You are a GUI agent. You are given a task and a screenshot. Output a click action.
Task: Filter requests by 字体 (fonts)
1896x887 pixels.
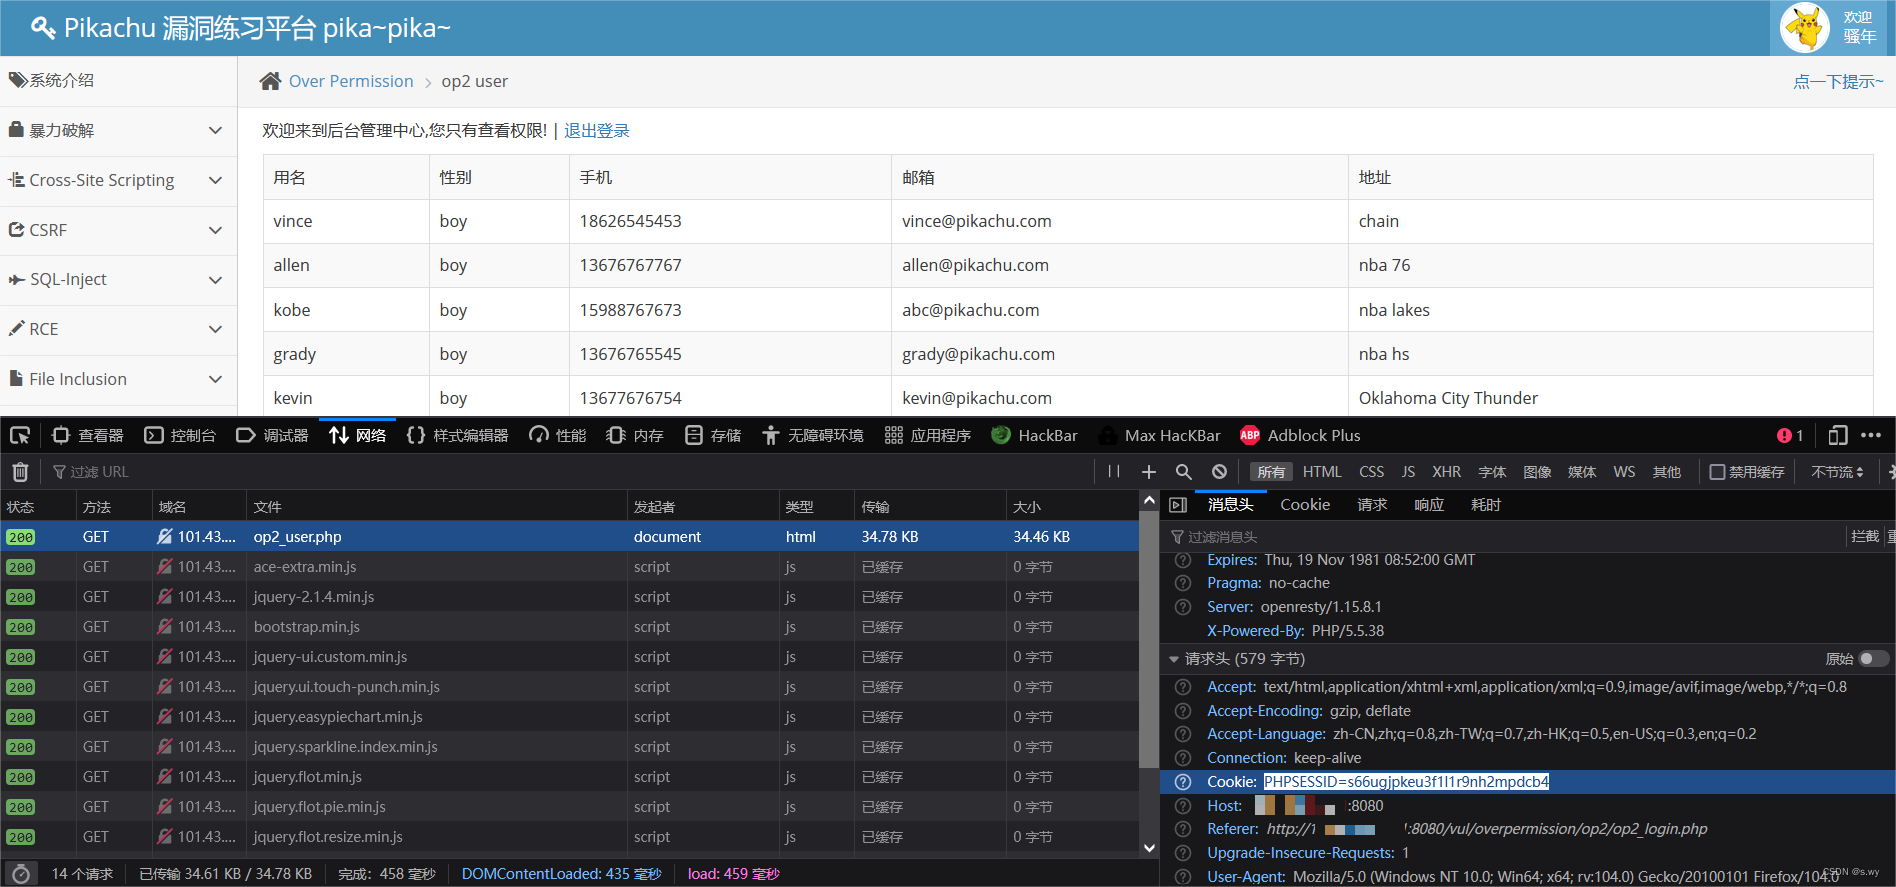tap(1492, 472)
